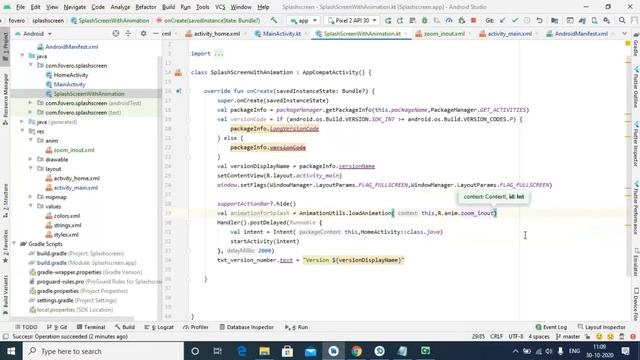Click the Git Update Project arrow icon
640x360 pixels.
click(x=503, y=20)
